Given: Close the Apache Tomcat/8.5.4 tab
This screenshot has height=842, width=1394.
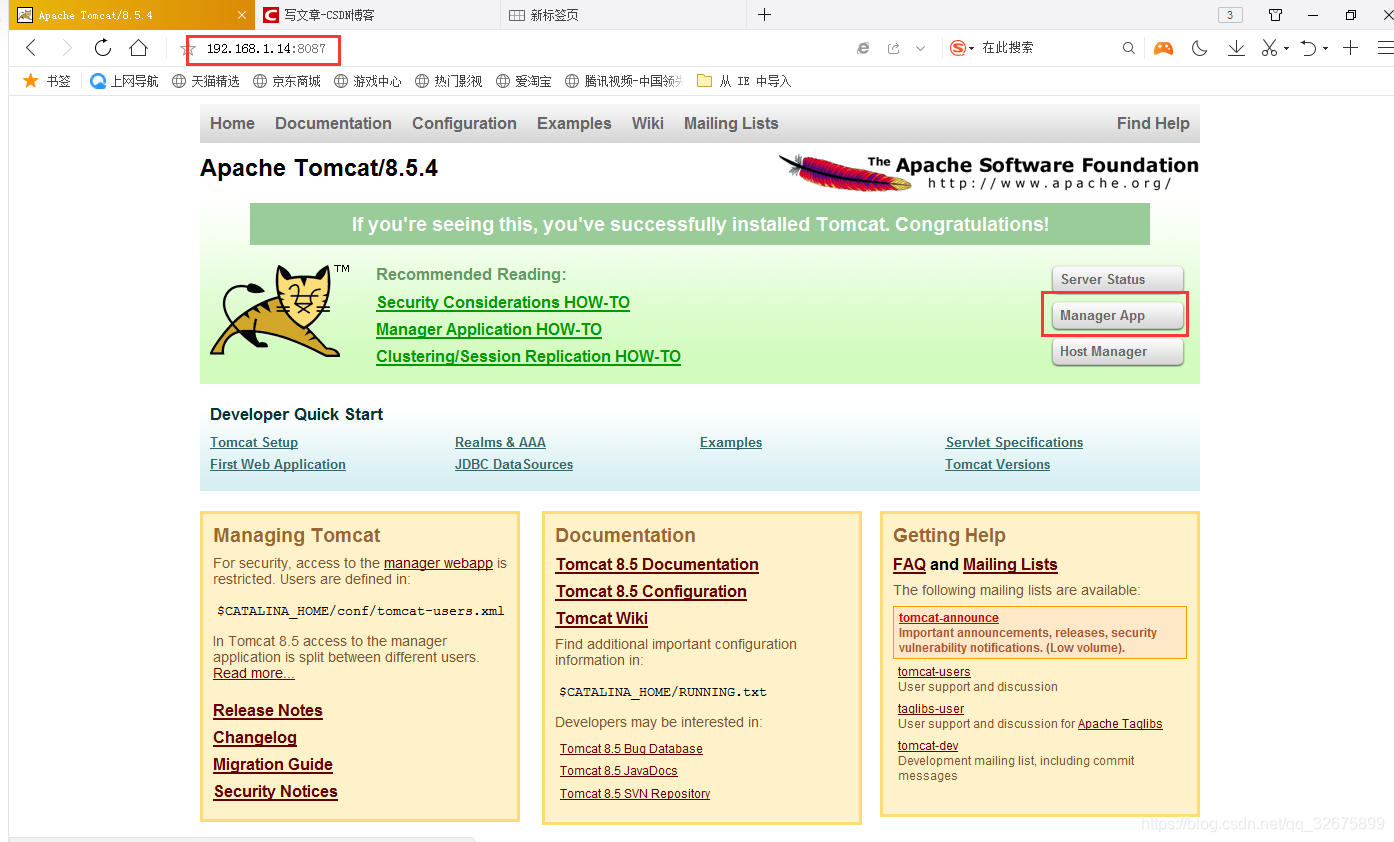Looking at the screenshot, I should (x=243, y=15).
